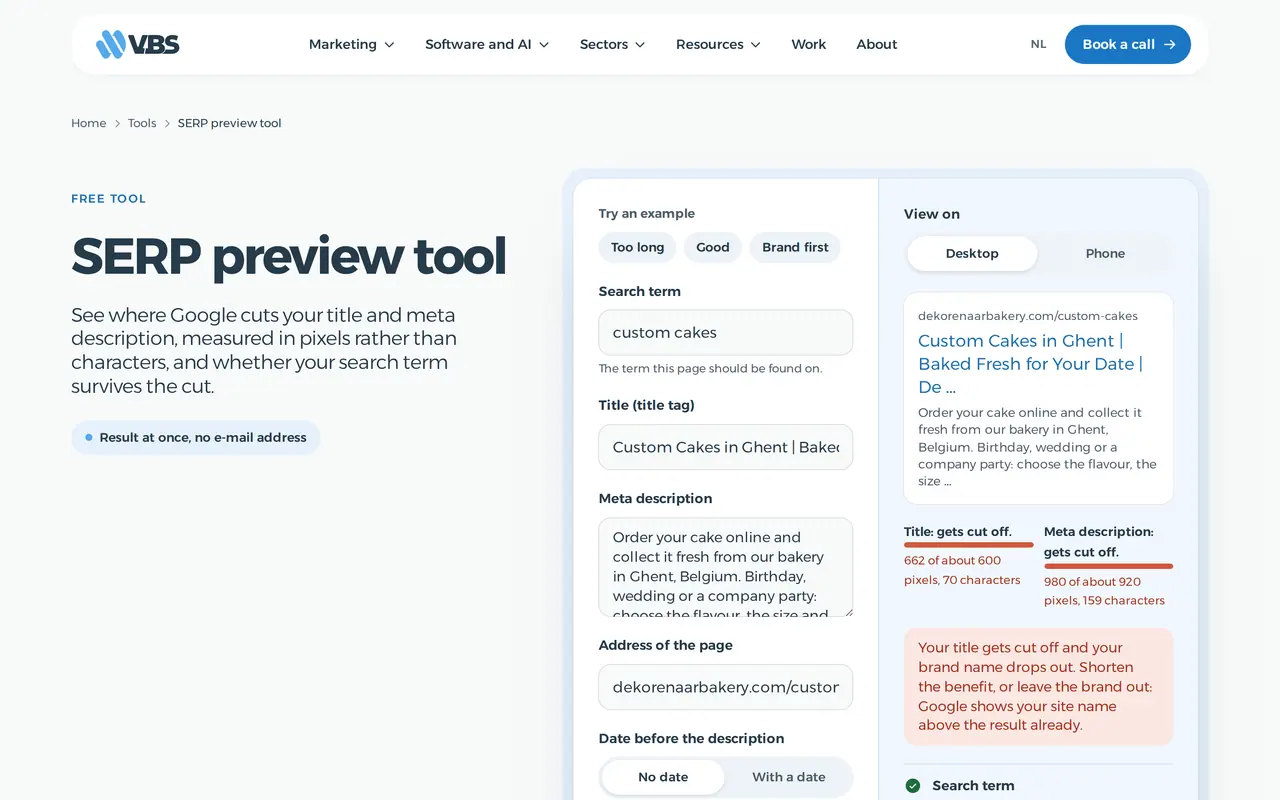Click inside the Meta description textarea
Screen dimensions: 1280x800
726,567
